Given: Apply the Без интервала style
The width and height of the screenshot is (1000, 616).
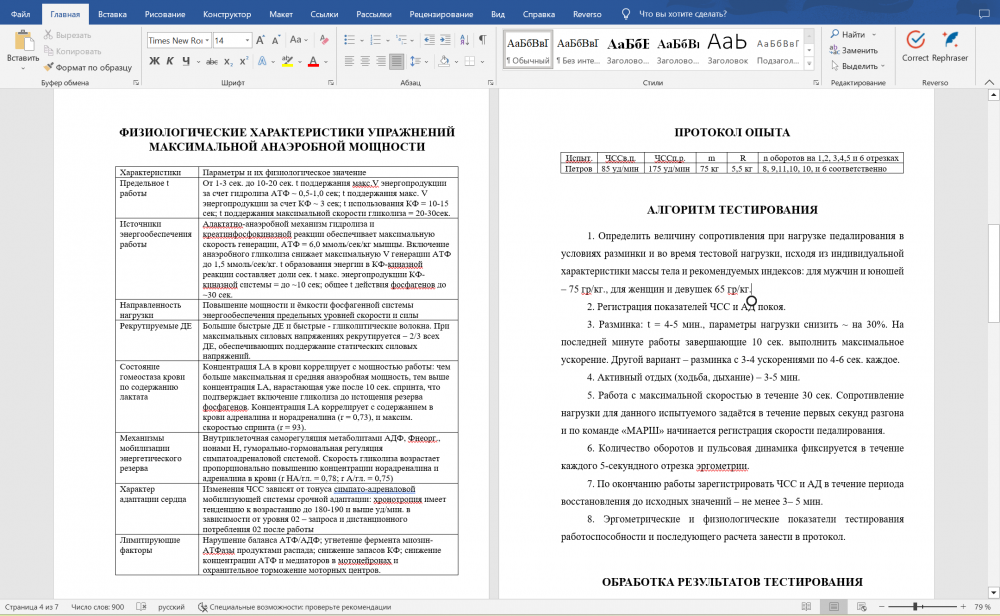Looking at the screenshot, I should pyautogui.click(x=576, y=48).
